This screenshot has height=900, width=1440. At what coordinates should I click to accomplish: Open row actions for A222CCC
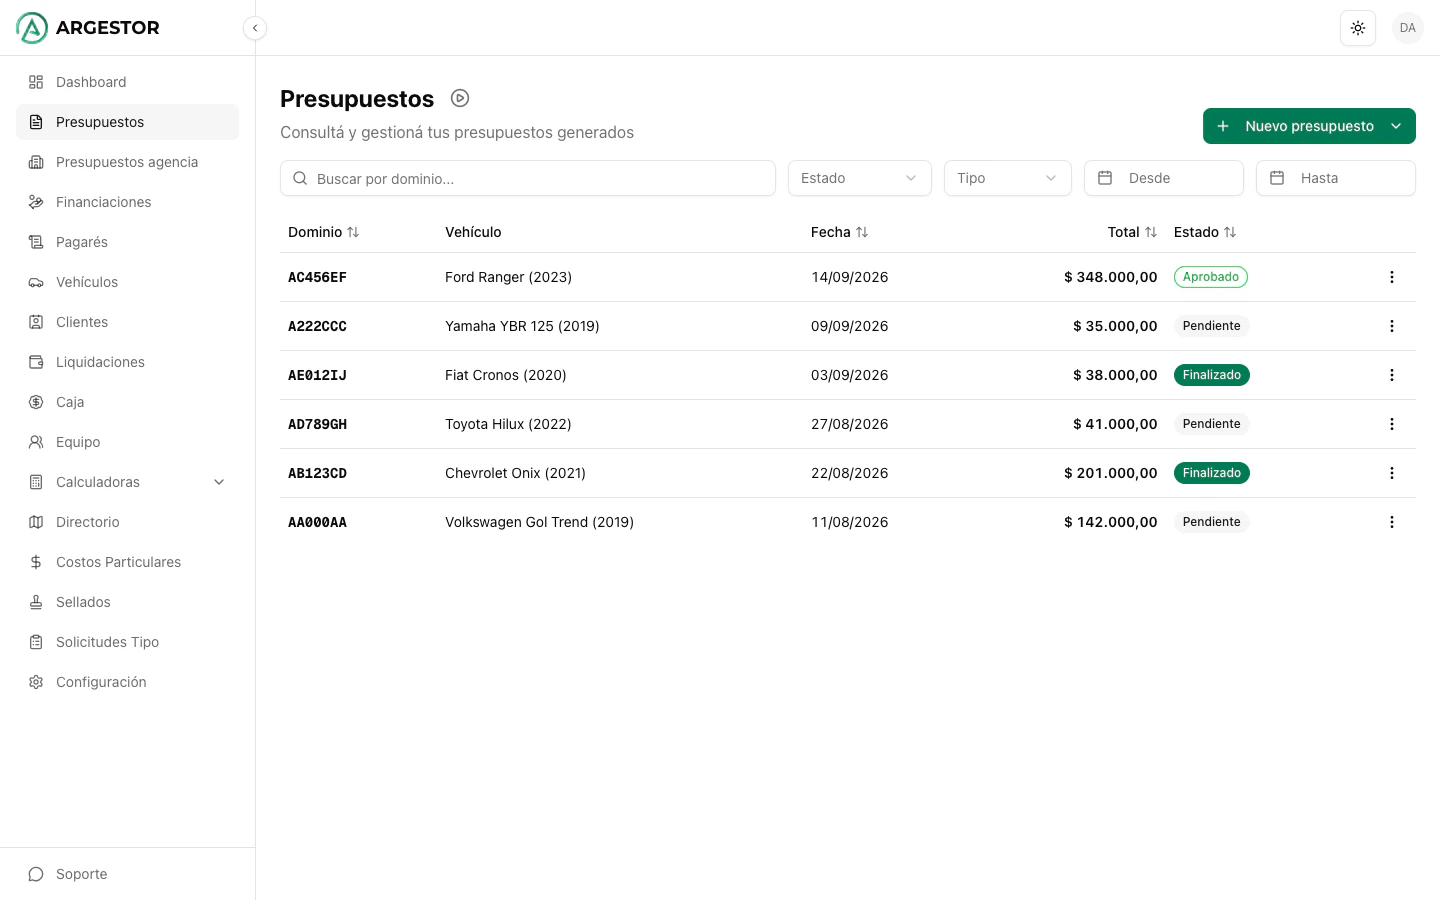(x=1392, y=326)
